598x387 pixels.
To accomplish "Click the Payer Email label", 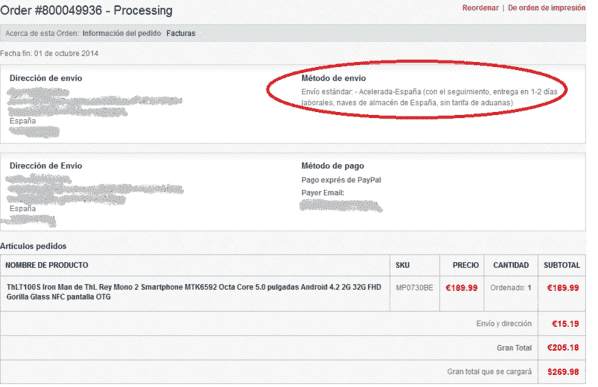I will coord(323,193).
